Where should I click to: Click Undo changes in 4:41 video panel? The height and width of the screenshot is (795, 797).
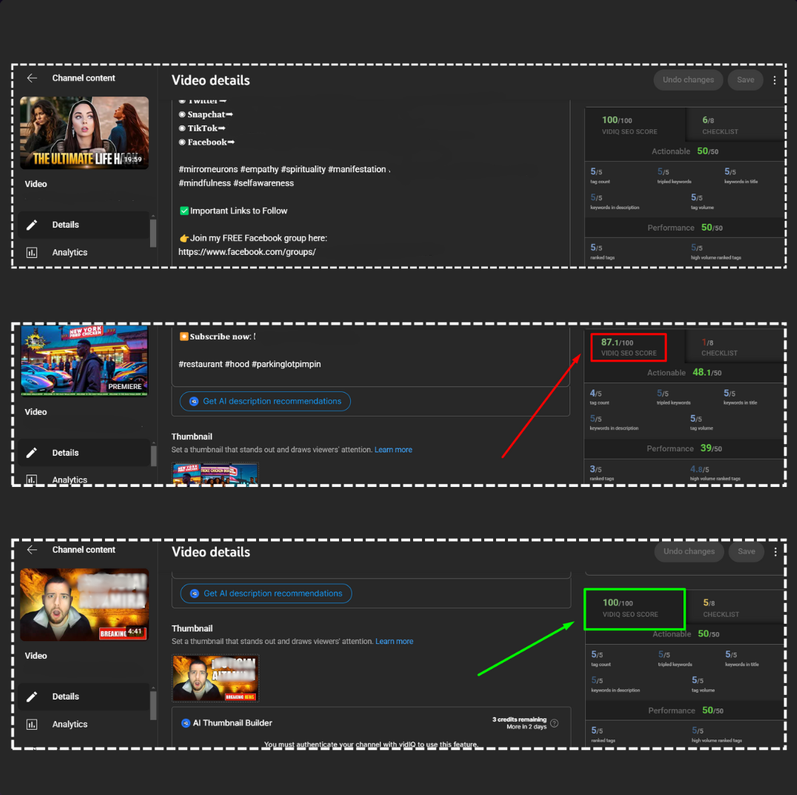click(689, 552)
